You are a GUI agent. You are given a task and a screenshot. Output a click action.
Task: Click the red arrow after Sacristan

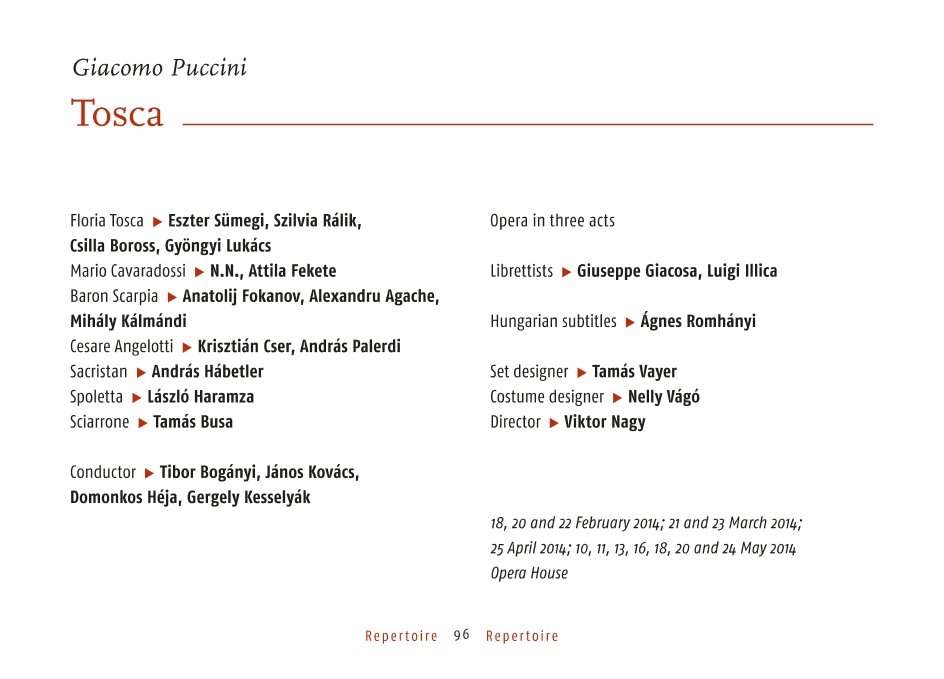141,373
